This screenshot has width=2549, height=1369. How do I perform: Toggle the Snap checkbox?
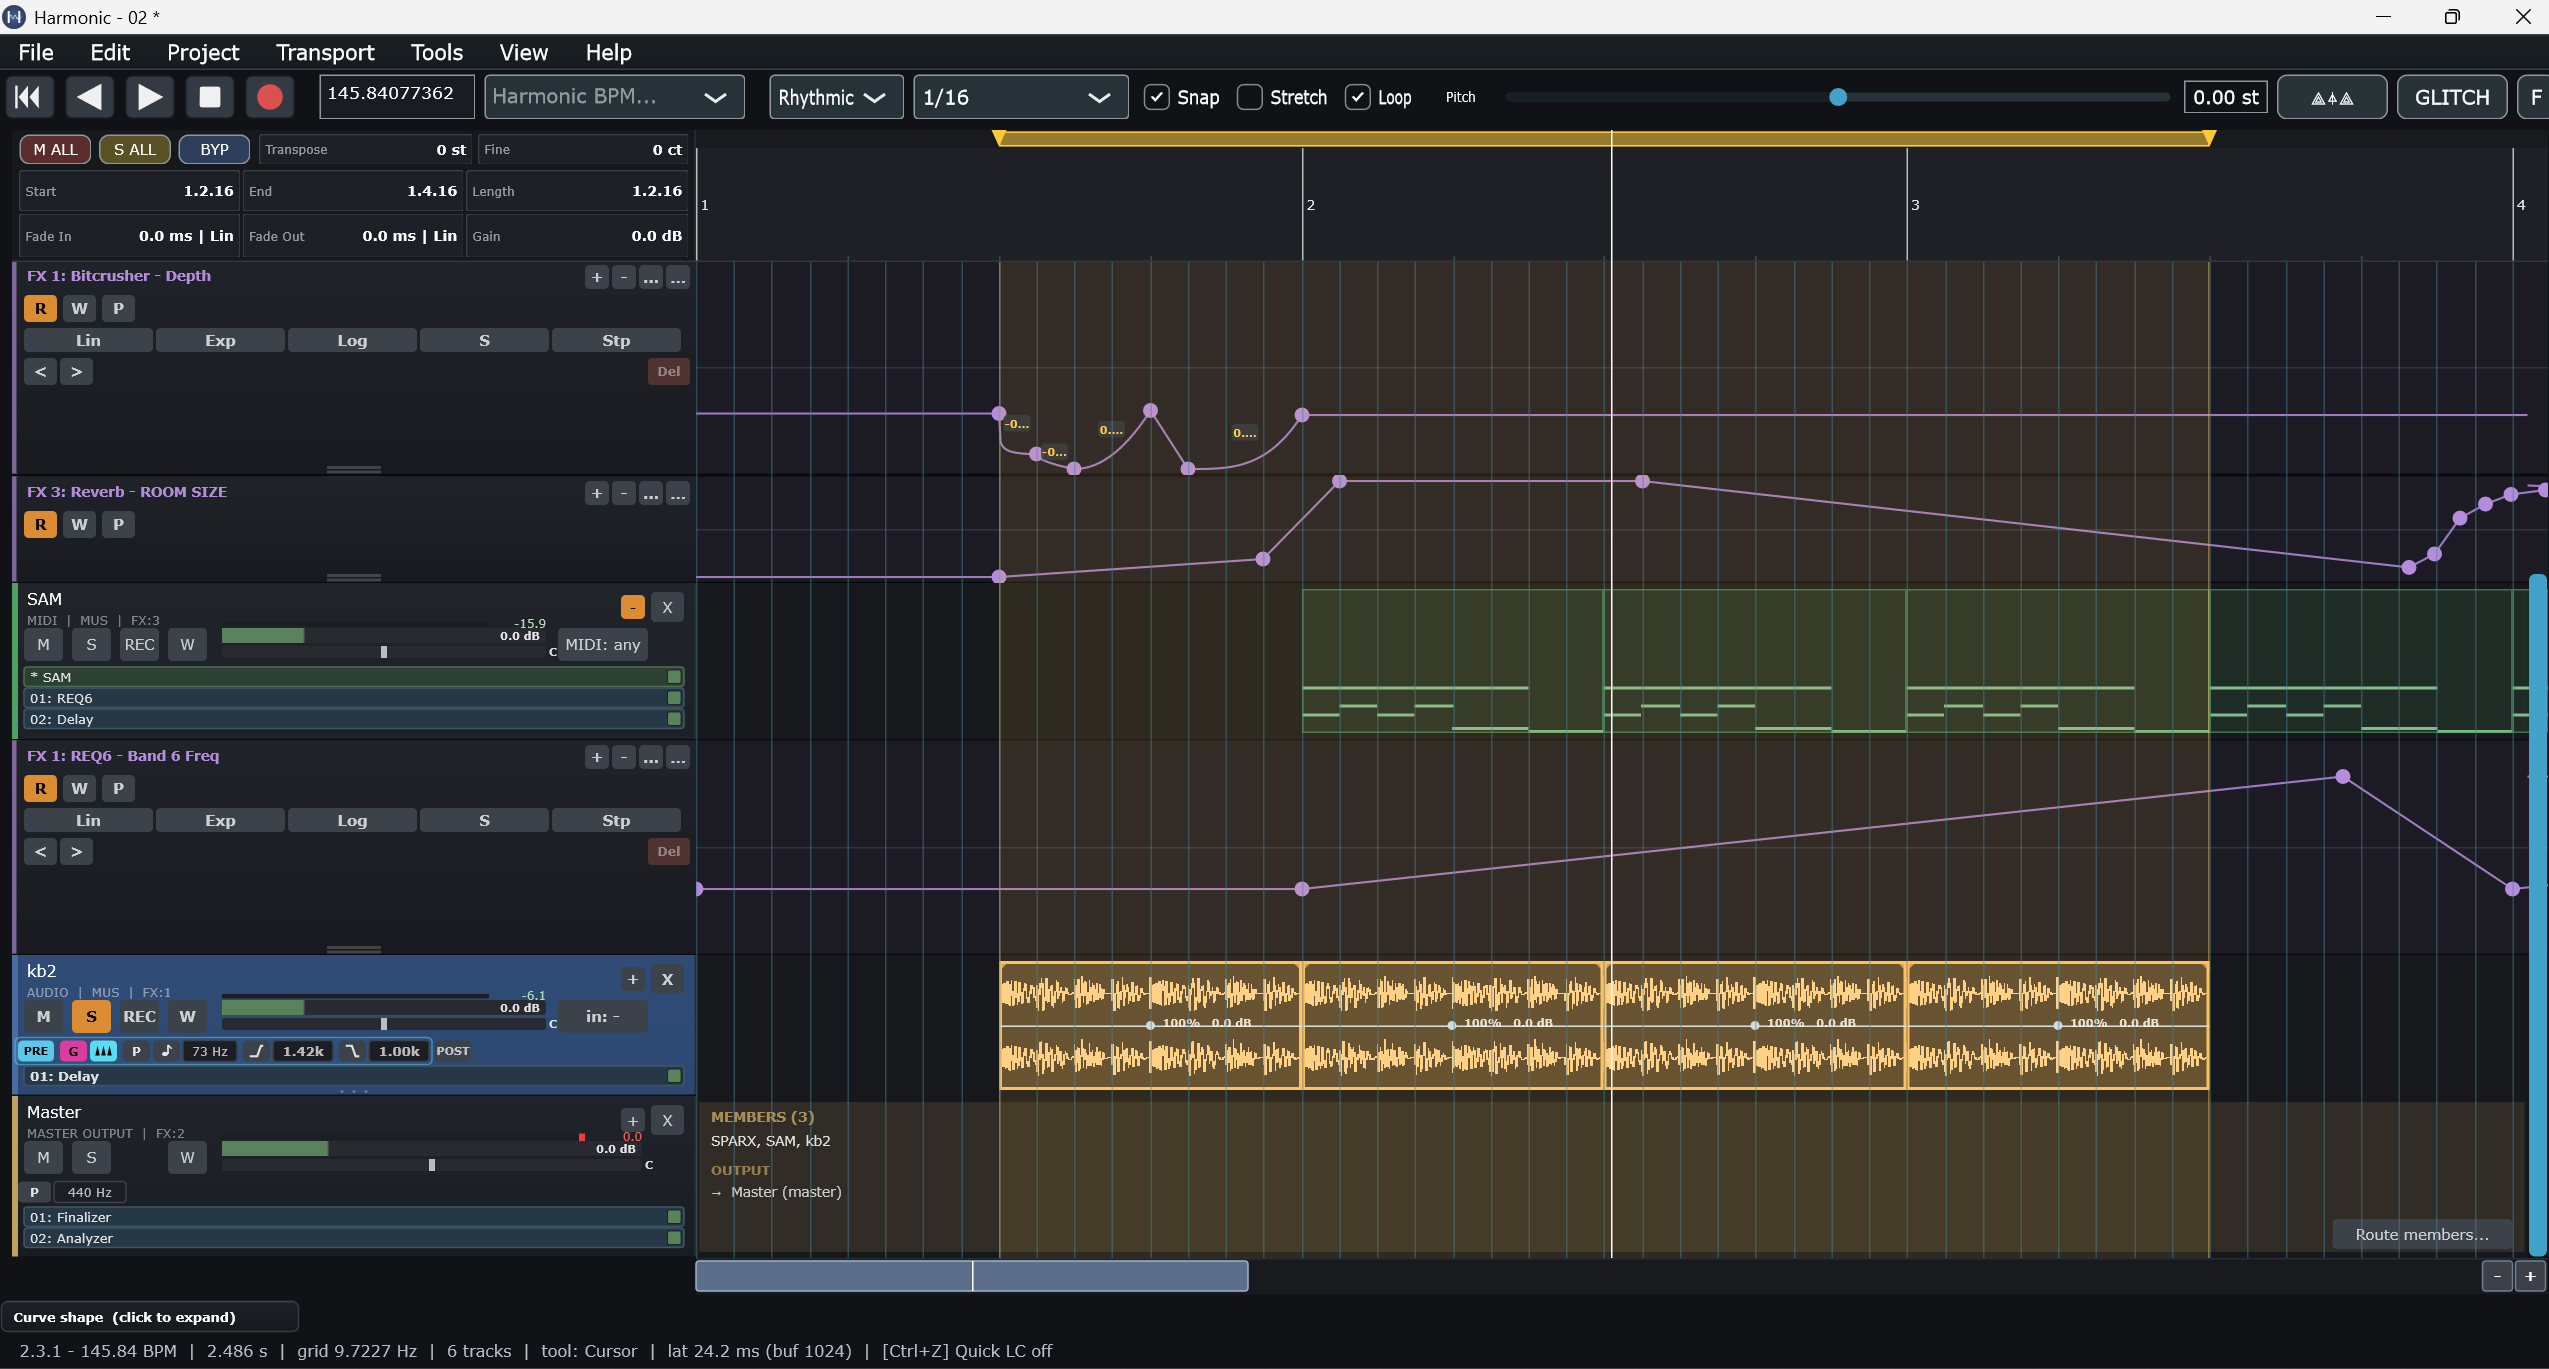pyautogui.click(x=1156, y=97)
